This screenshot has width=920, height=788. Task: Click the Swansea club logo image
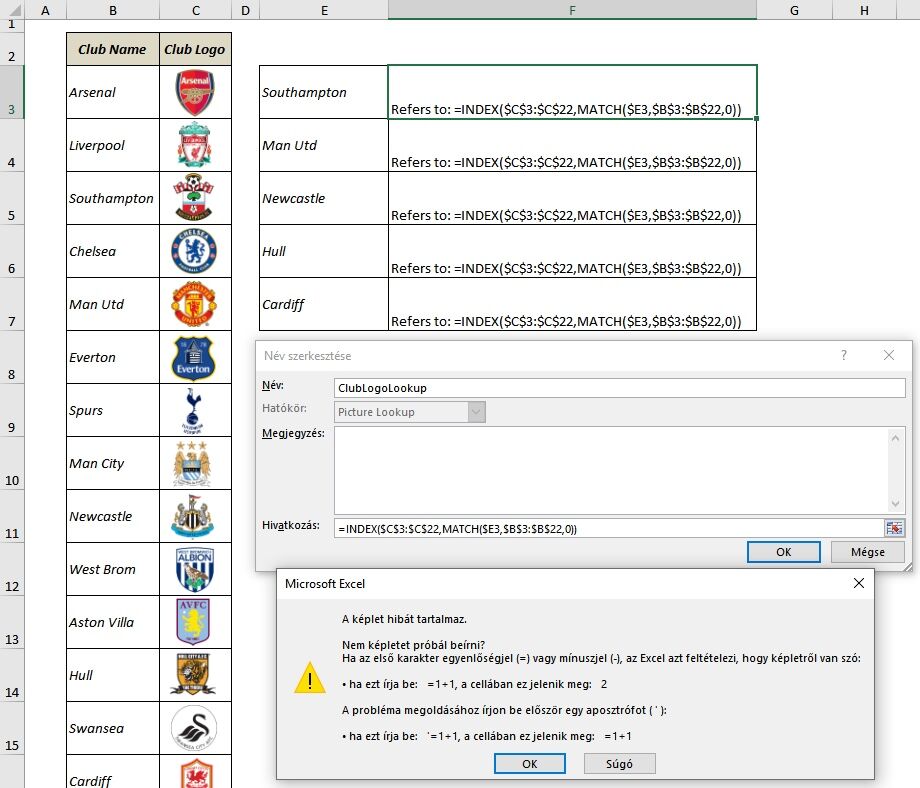[194, 728]
